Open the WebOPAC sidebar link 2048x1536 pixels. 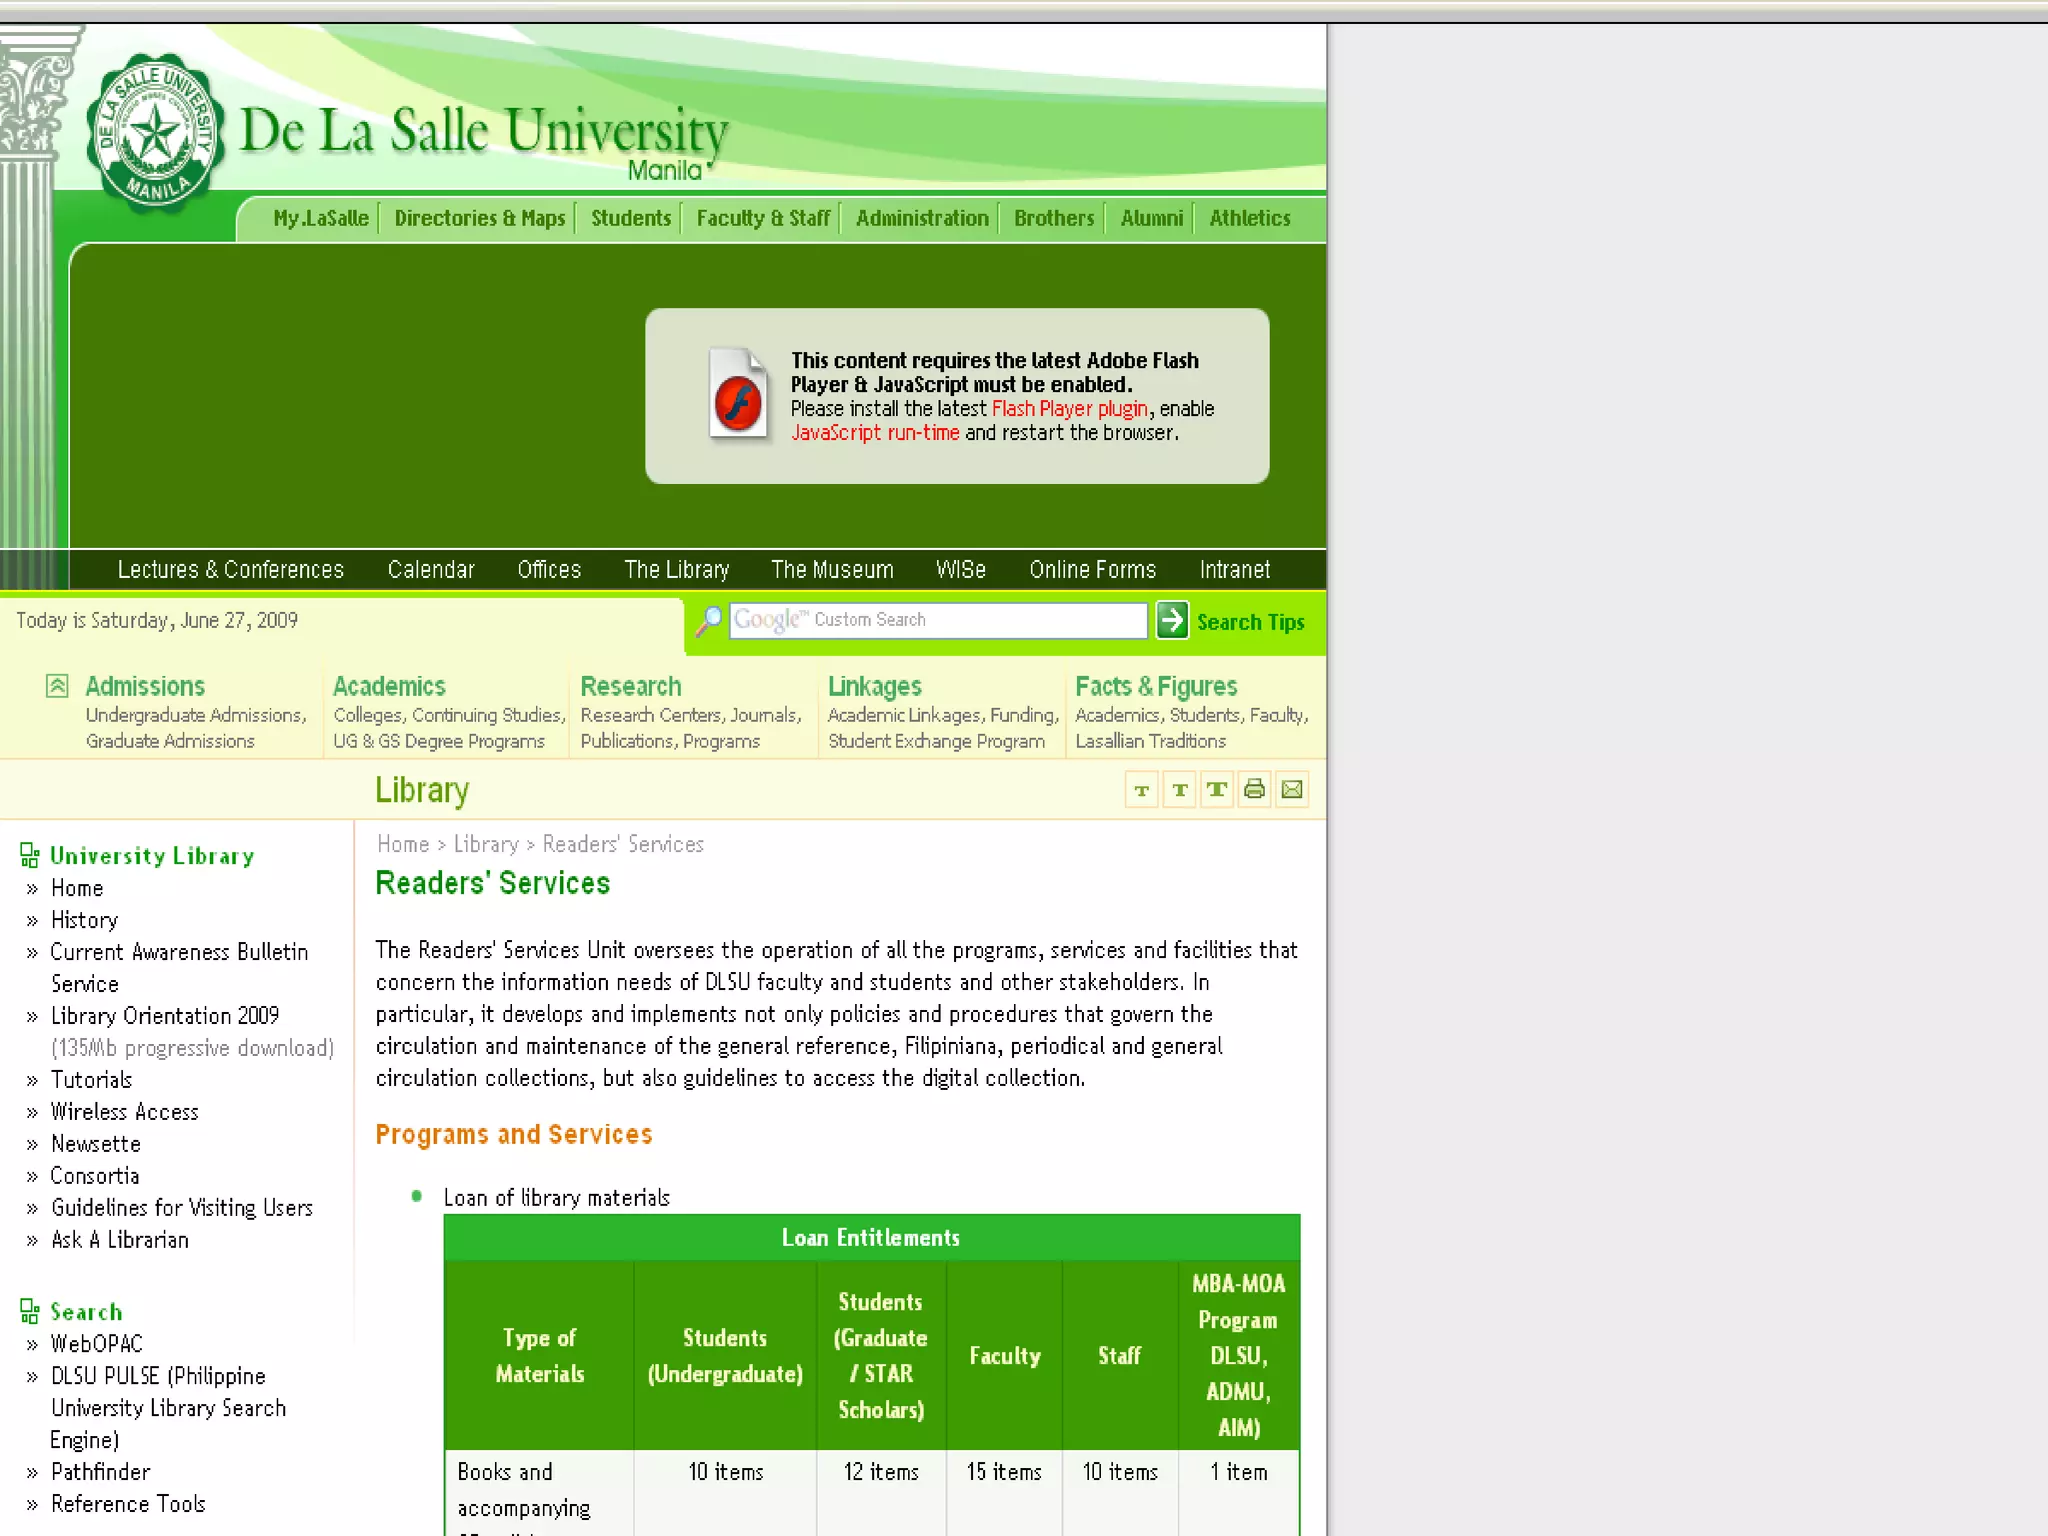click(x=97, y=1344)
